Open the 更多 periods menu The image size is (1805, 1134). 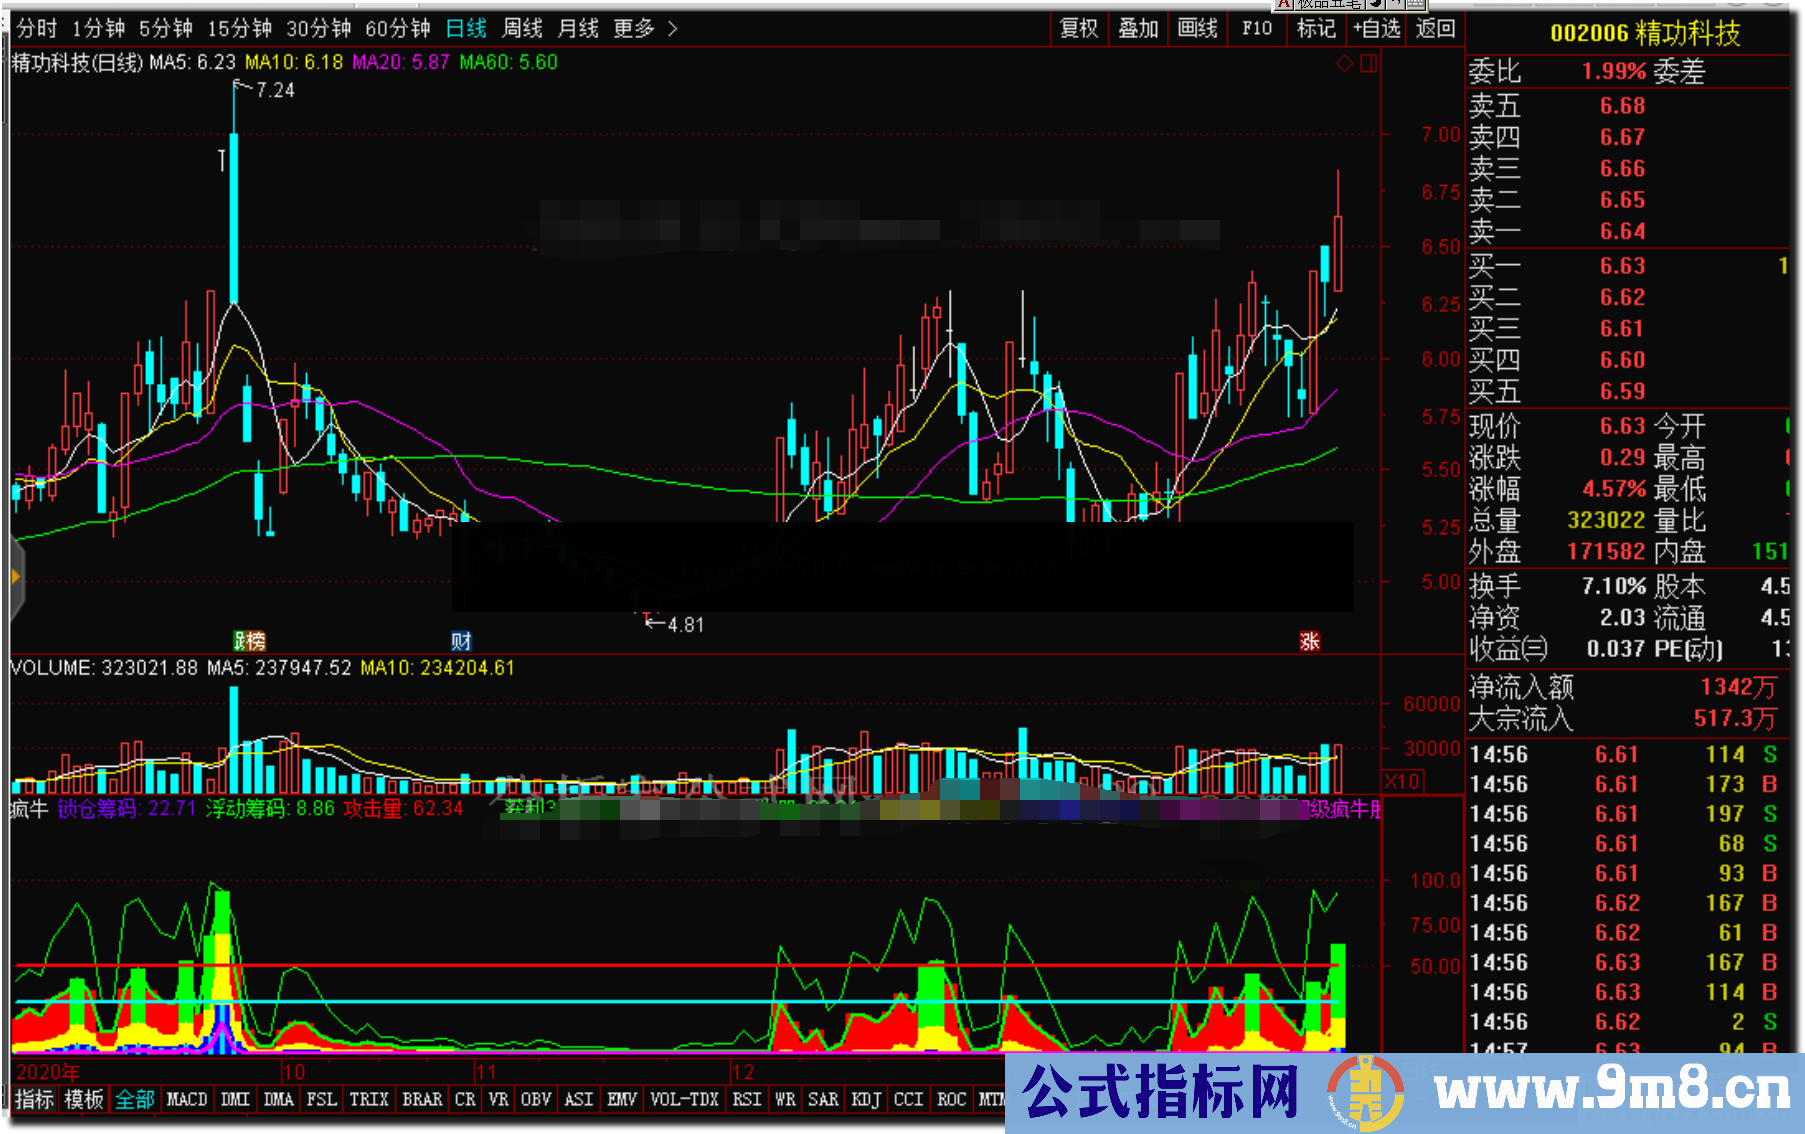(633, 29)
